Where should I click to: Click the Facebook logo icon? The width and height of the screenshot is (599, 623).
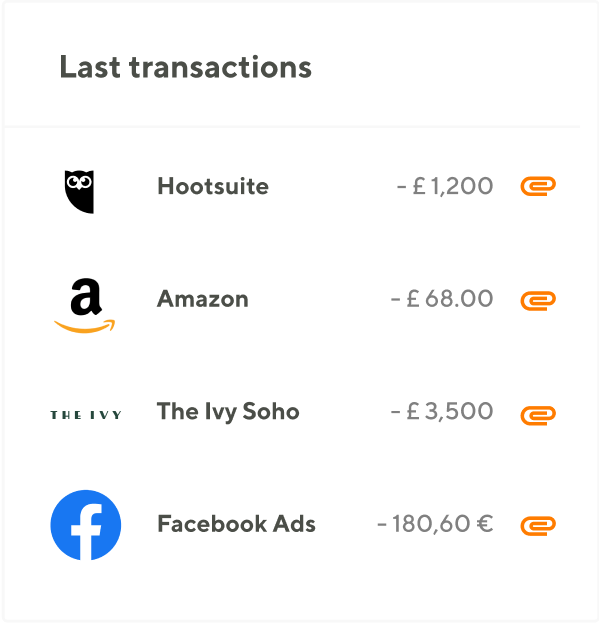(86, 525)
